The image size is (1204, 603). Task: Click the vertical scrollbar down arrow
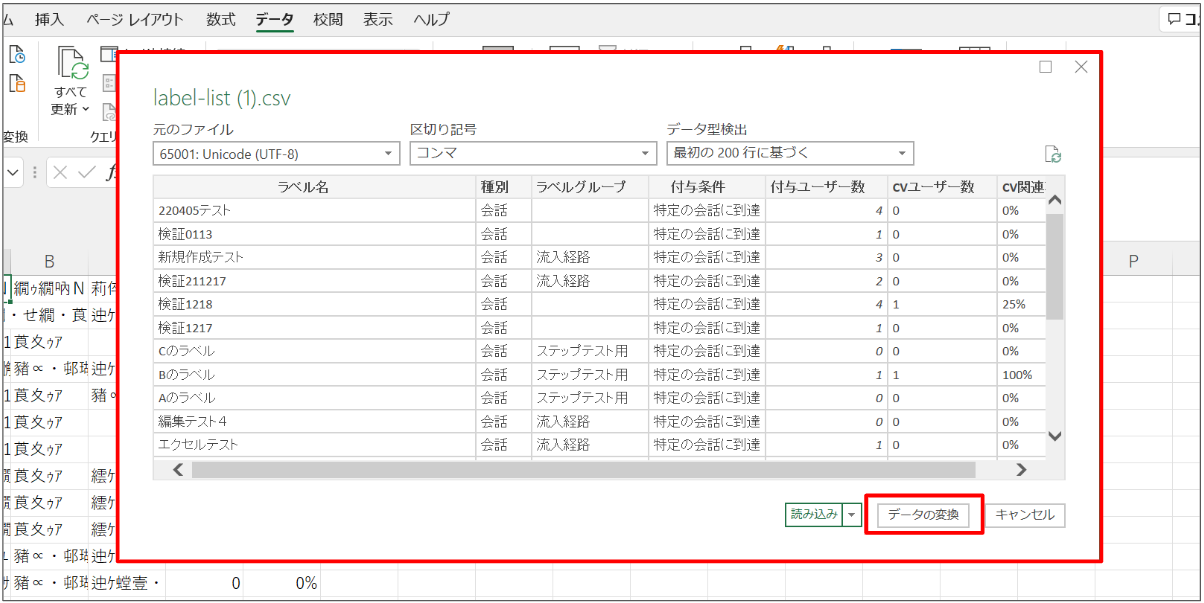click(1054, 437)
